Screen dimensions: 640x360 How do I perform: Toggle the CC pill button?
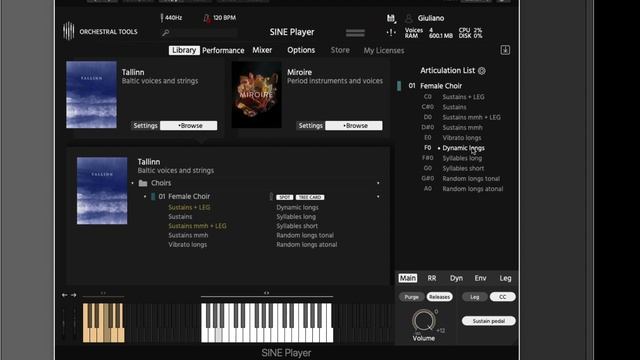tap(502, 297)
